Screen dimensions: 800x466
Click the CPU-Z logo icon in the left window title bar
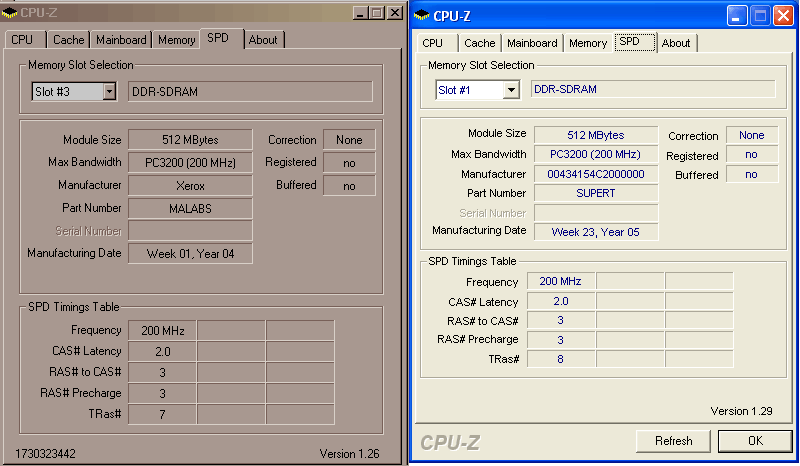[10, 12]
